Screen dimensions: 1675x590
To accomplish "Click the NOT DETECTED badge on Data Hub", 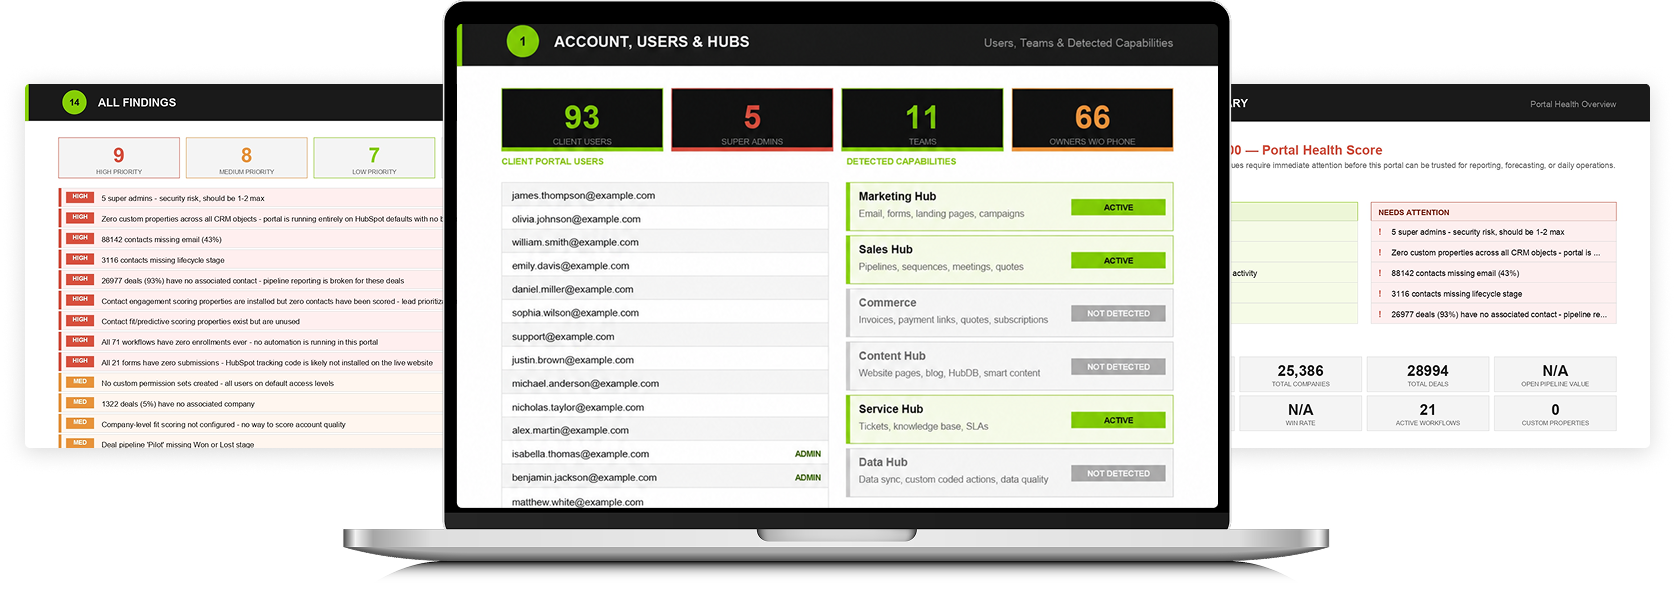I will click(1118, 473).
